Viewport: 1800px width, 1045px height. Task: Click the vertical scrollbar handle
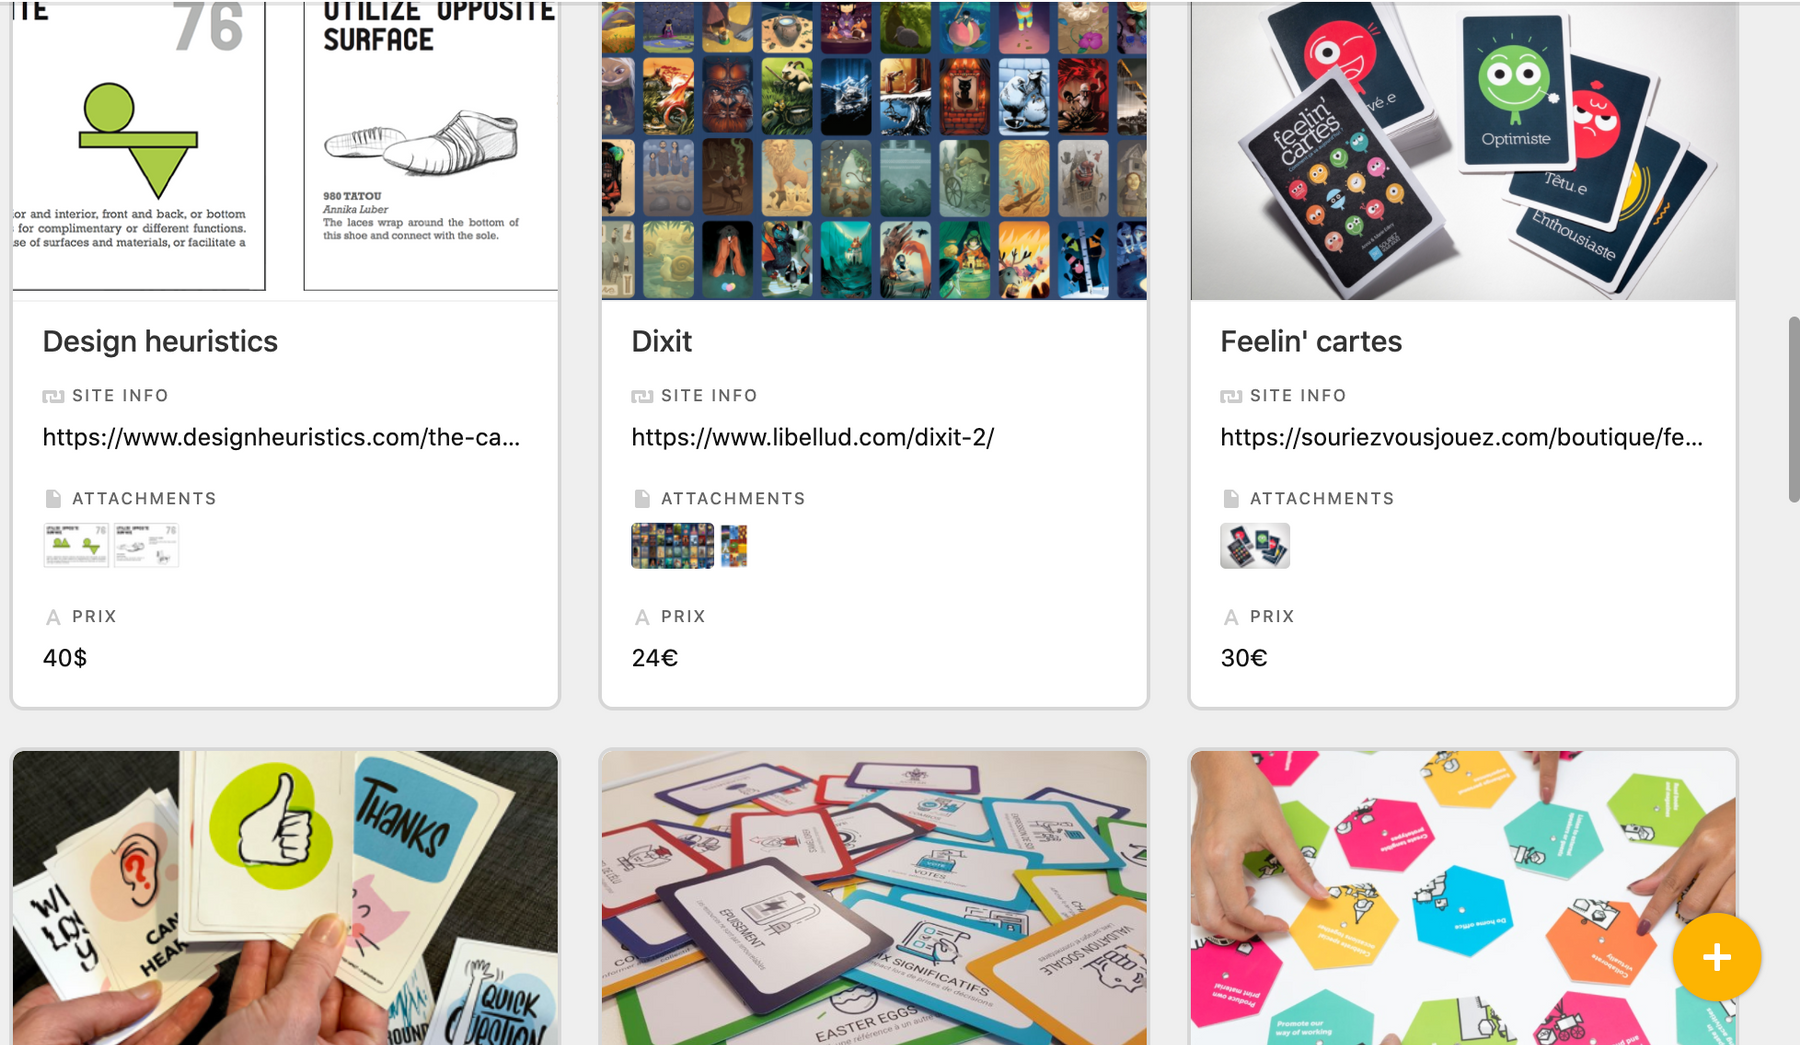coord(1793,409)
